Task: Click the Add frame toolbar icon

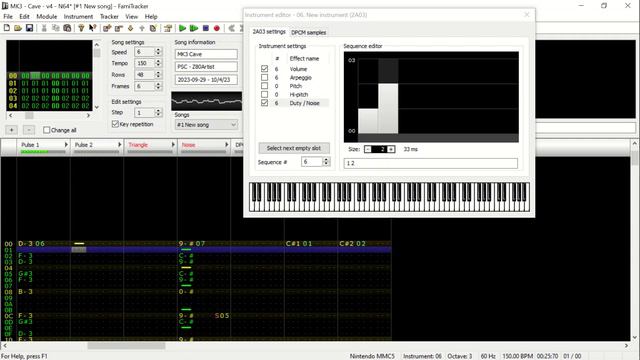Action: [107, 28]
